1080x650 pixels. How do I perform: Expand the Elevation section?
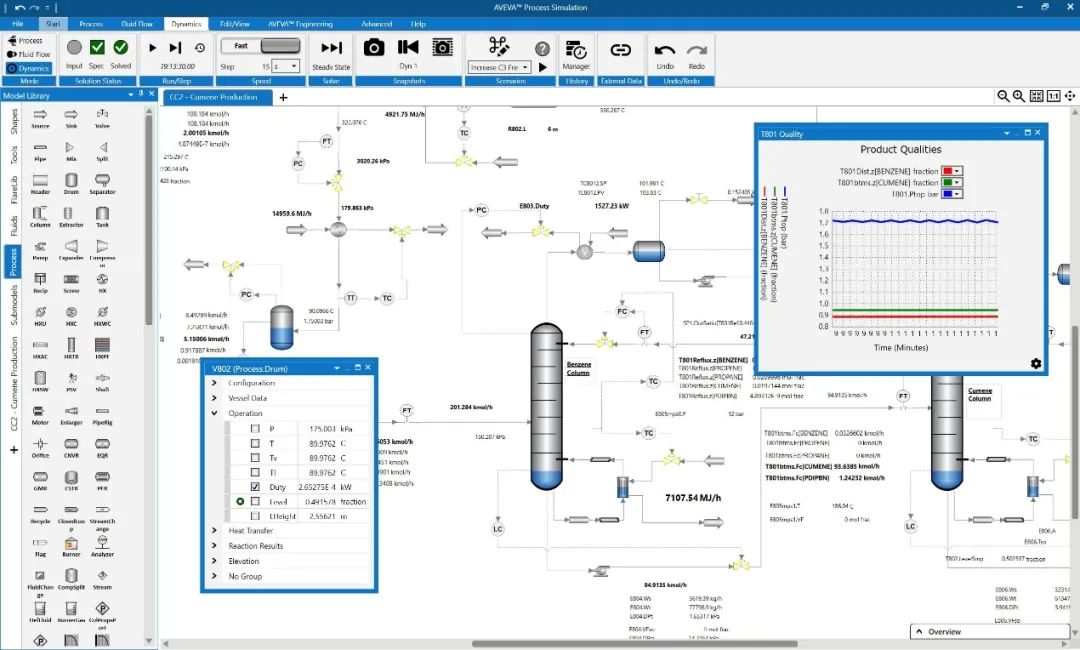click(214, 561)
